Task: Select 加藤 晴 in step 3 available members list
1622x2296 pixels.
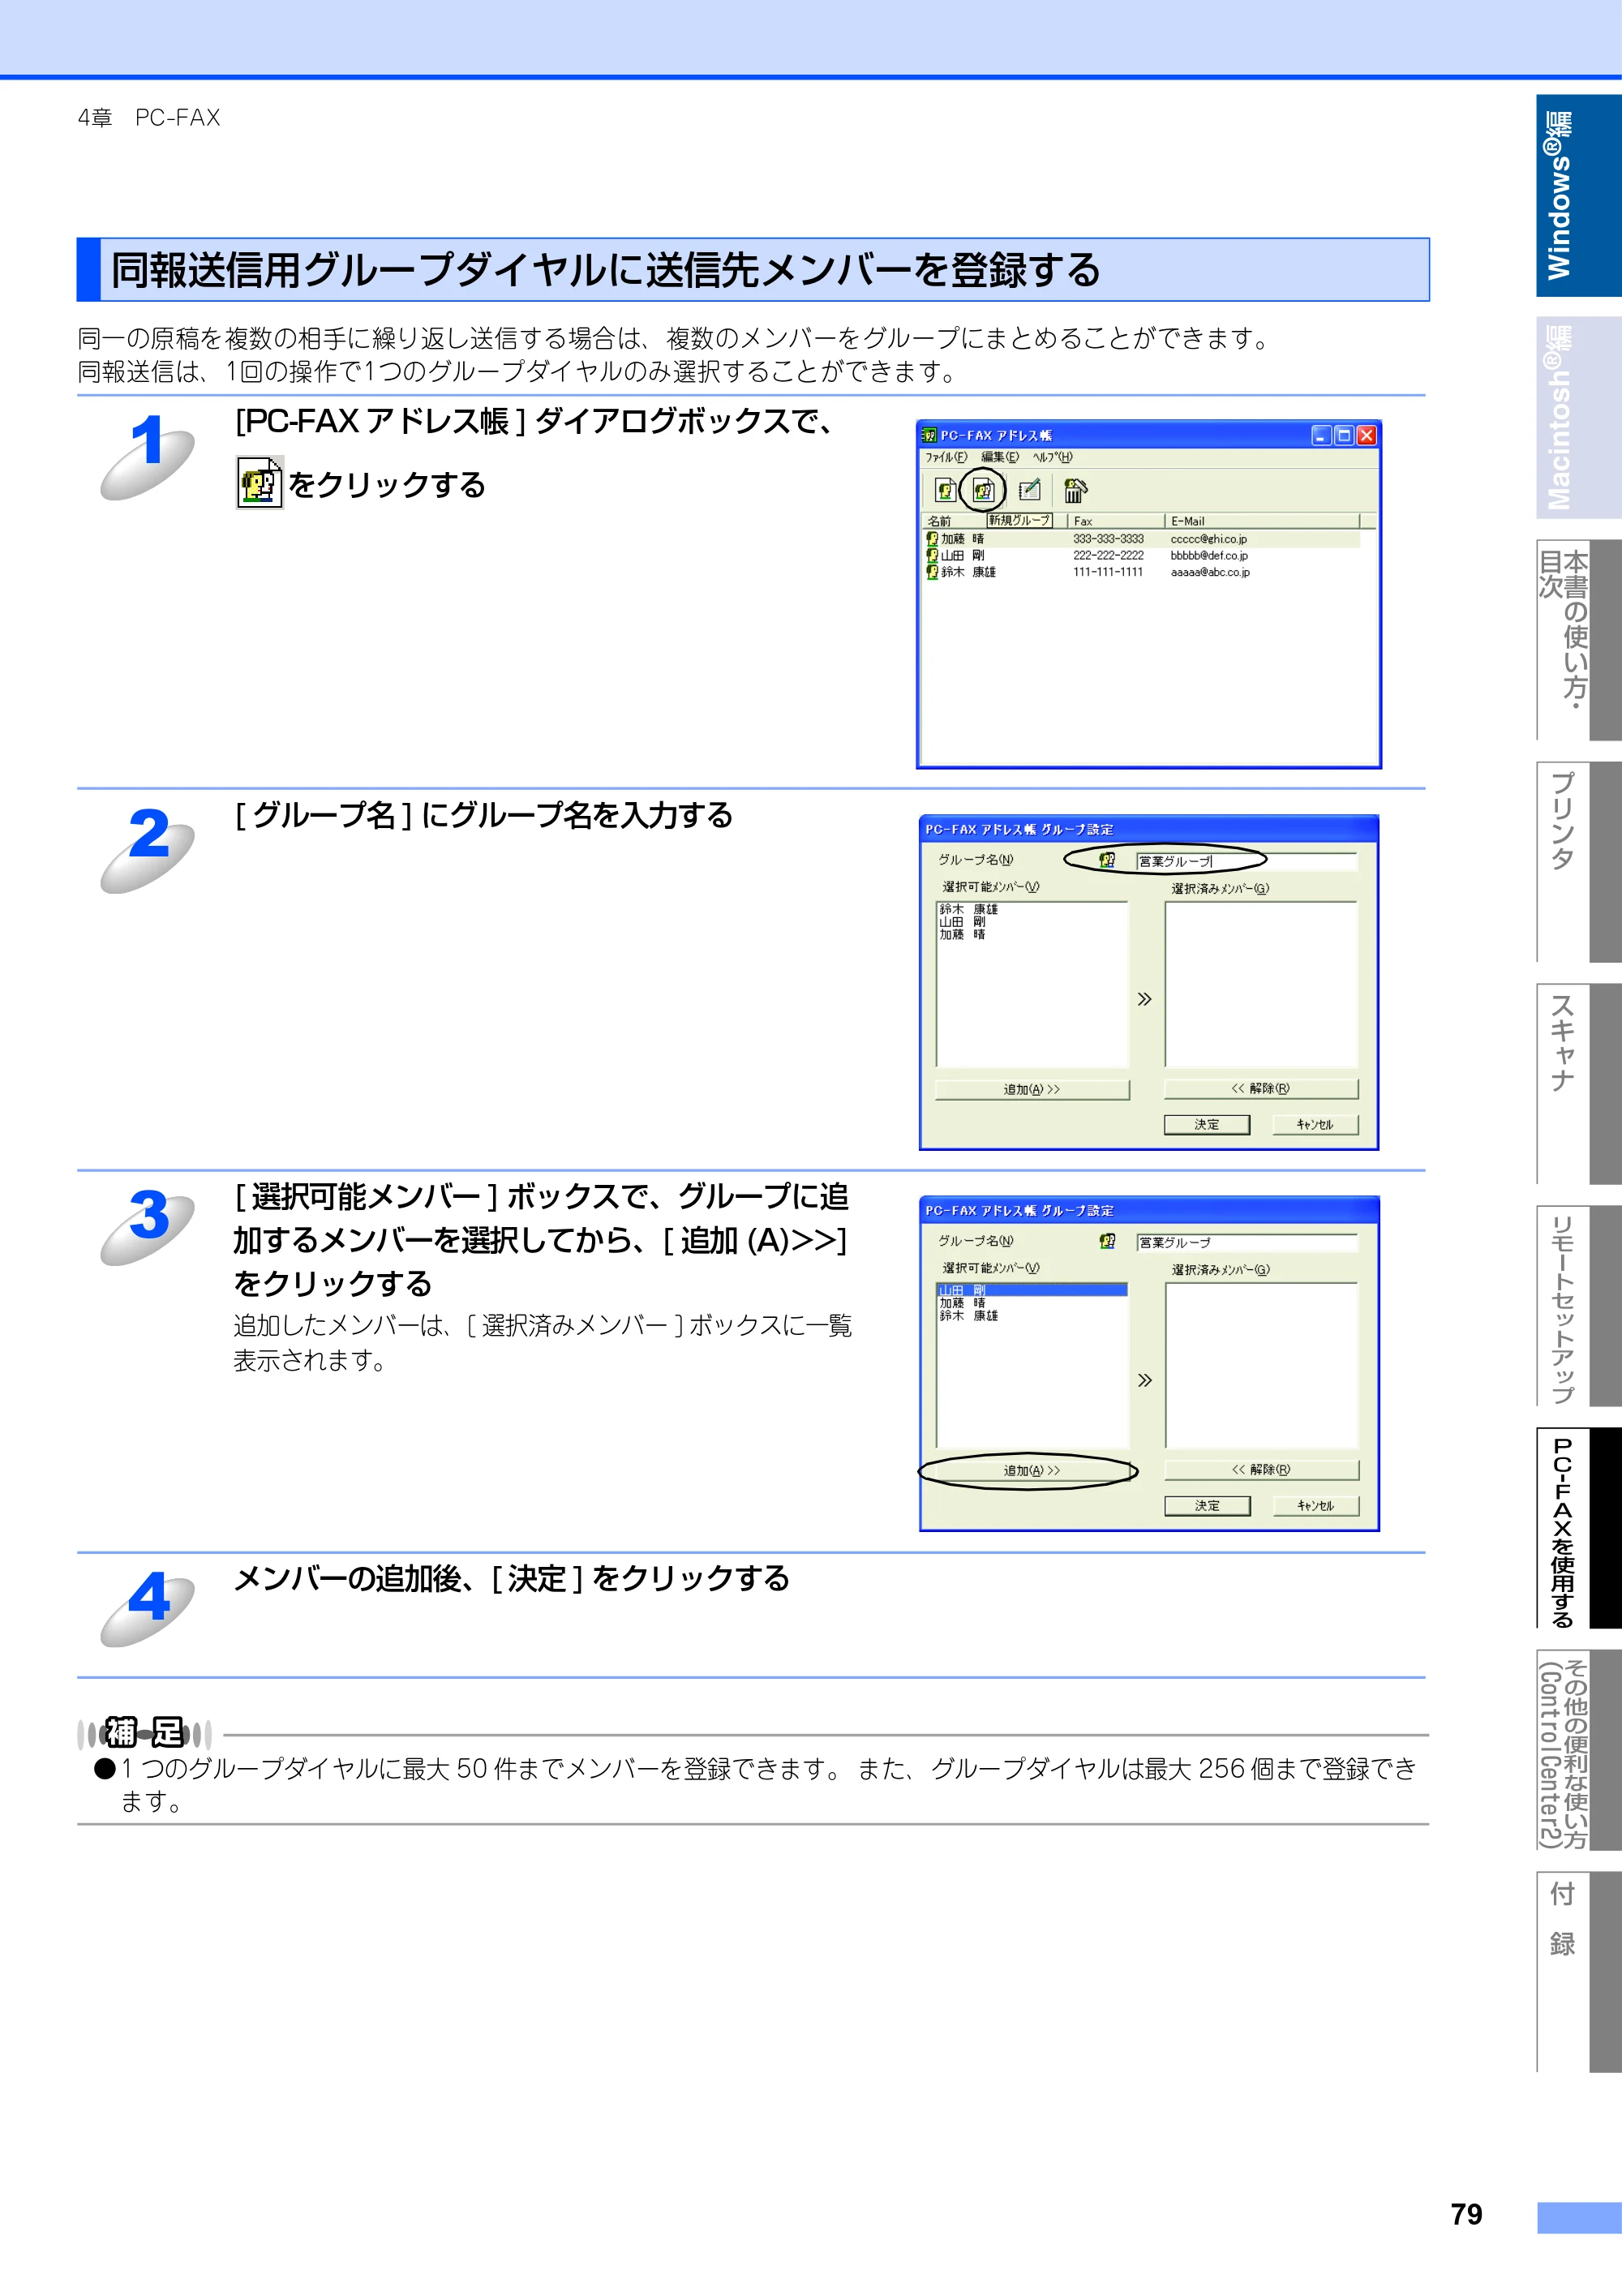Action: point(962,1303)
